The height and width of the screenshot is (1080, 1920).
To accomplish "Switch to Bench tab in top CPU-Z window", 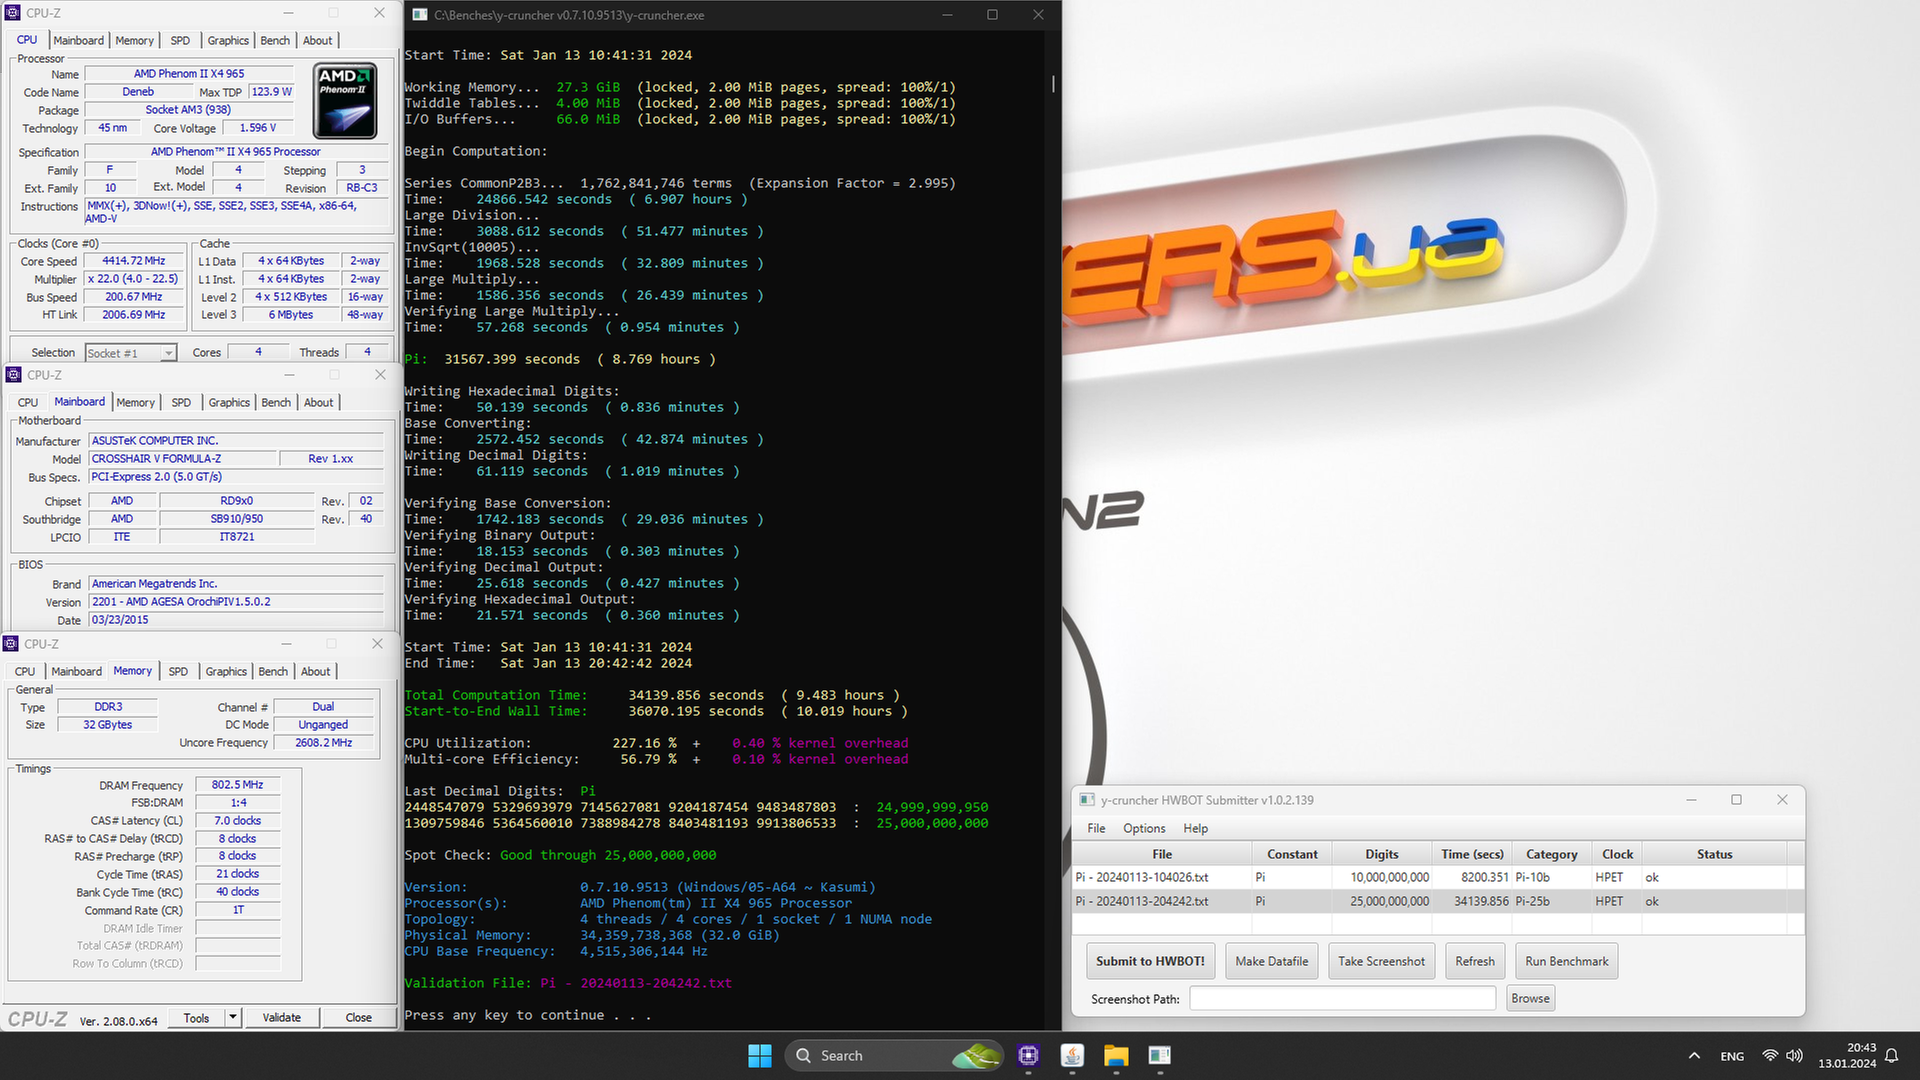I will [275, 40].
